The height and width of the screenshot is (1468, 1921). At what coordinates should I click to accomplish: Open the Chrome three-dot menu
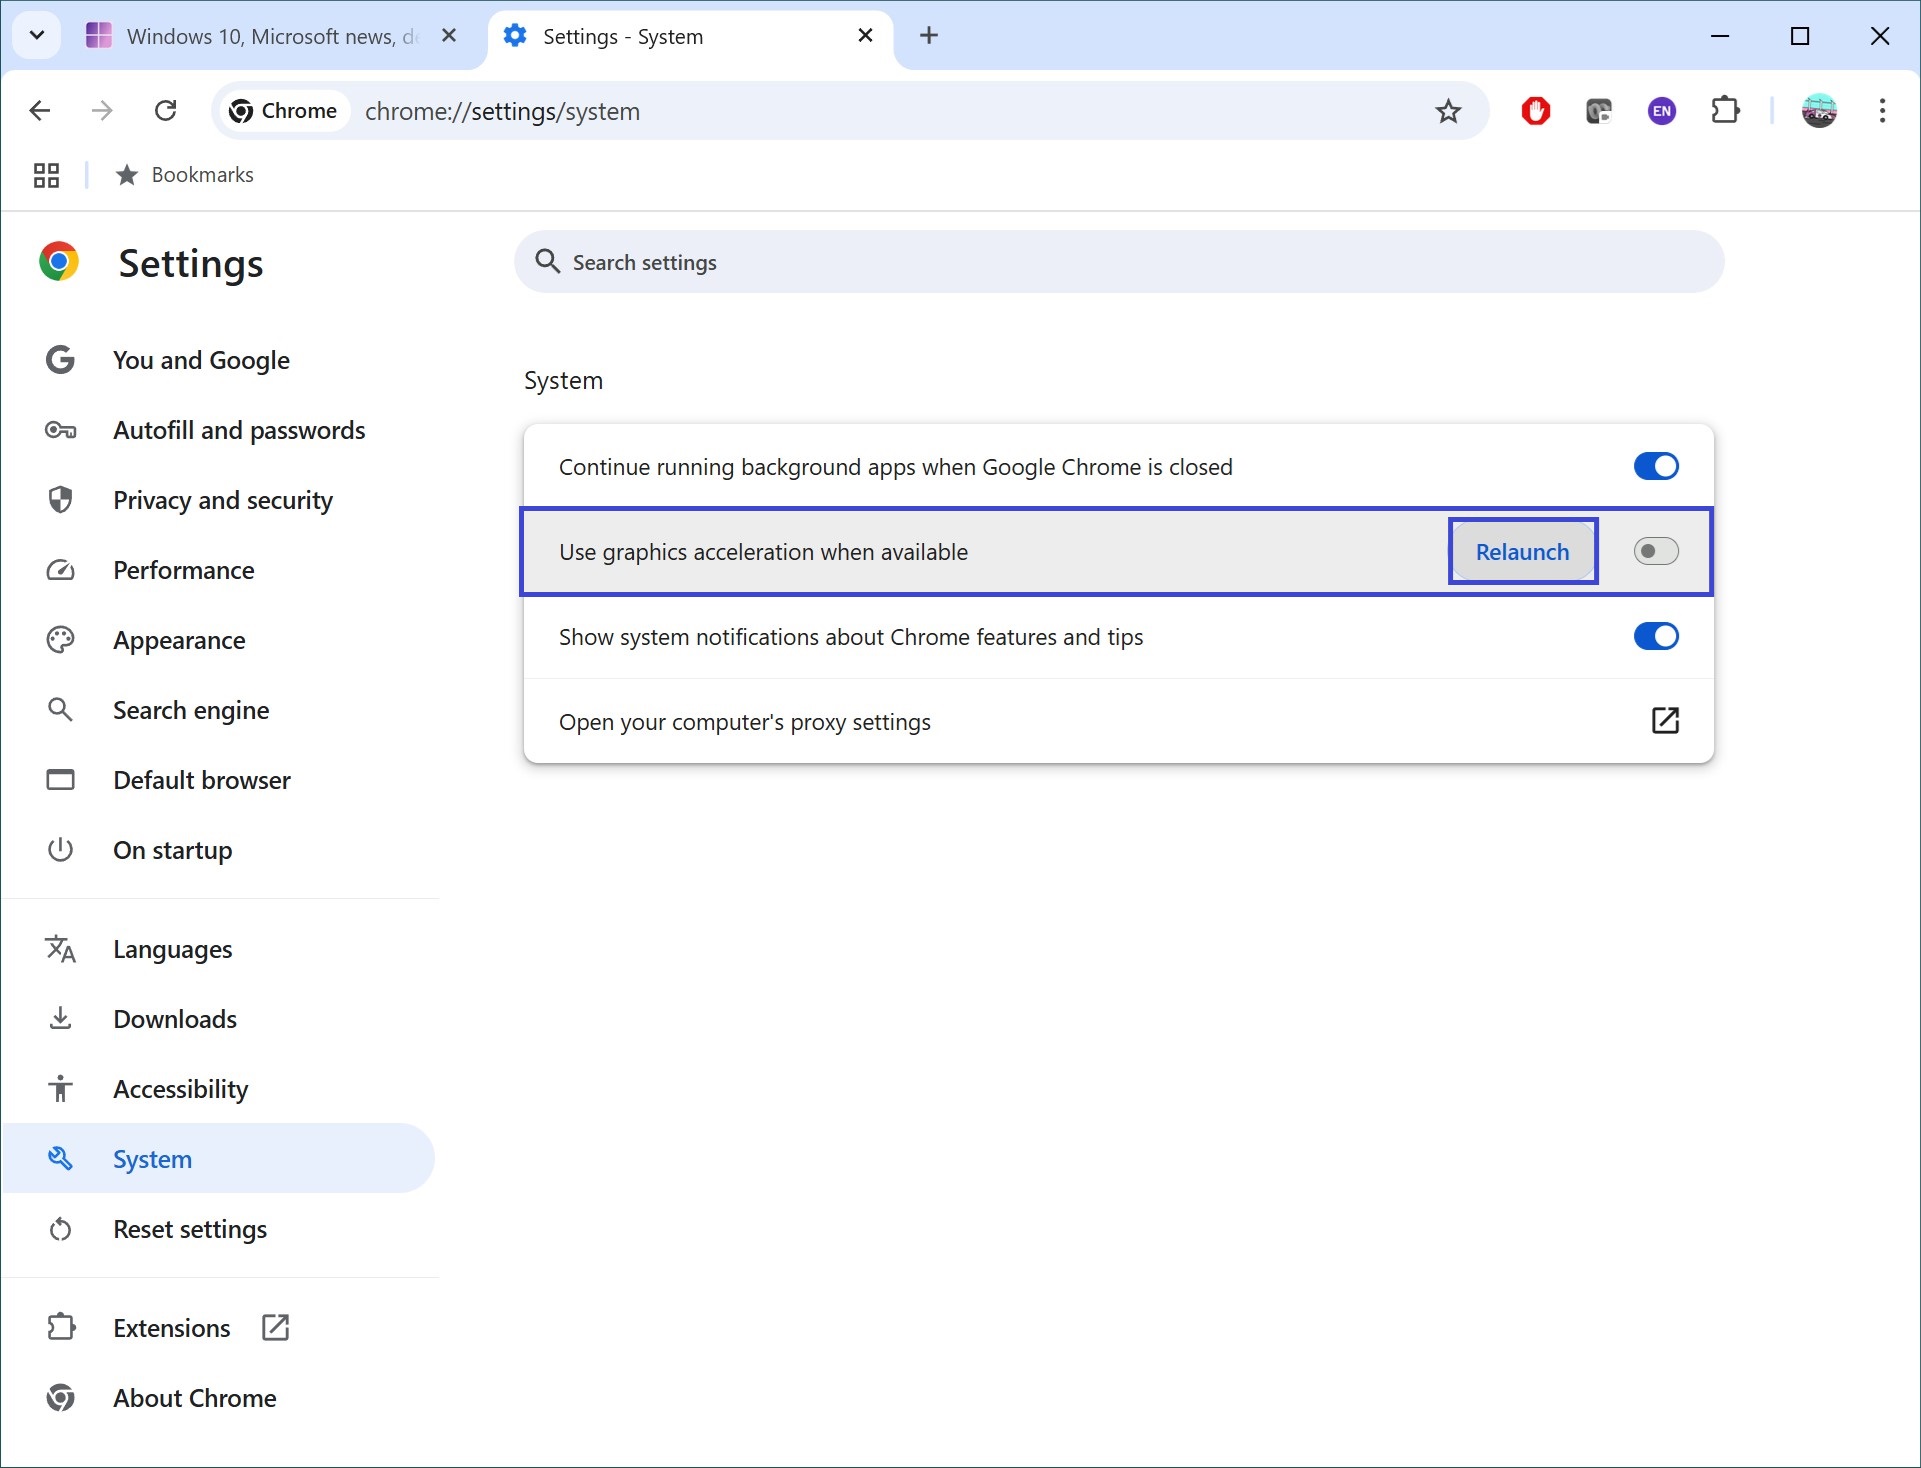point(1882,111)
